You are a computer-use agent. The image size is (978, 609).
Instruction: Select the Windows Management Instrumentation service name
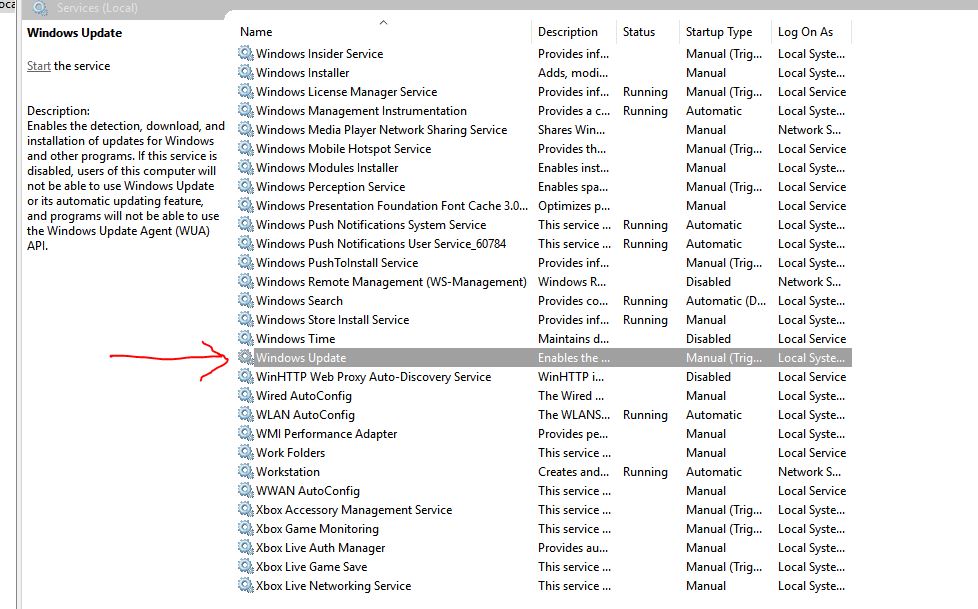[361, 110]
